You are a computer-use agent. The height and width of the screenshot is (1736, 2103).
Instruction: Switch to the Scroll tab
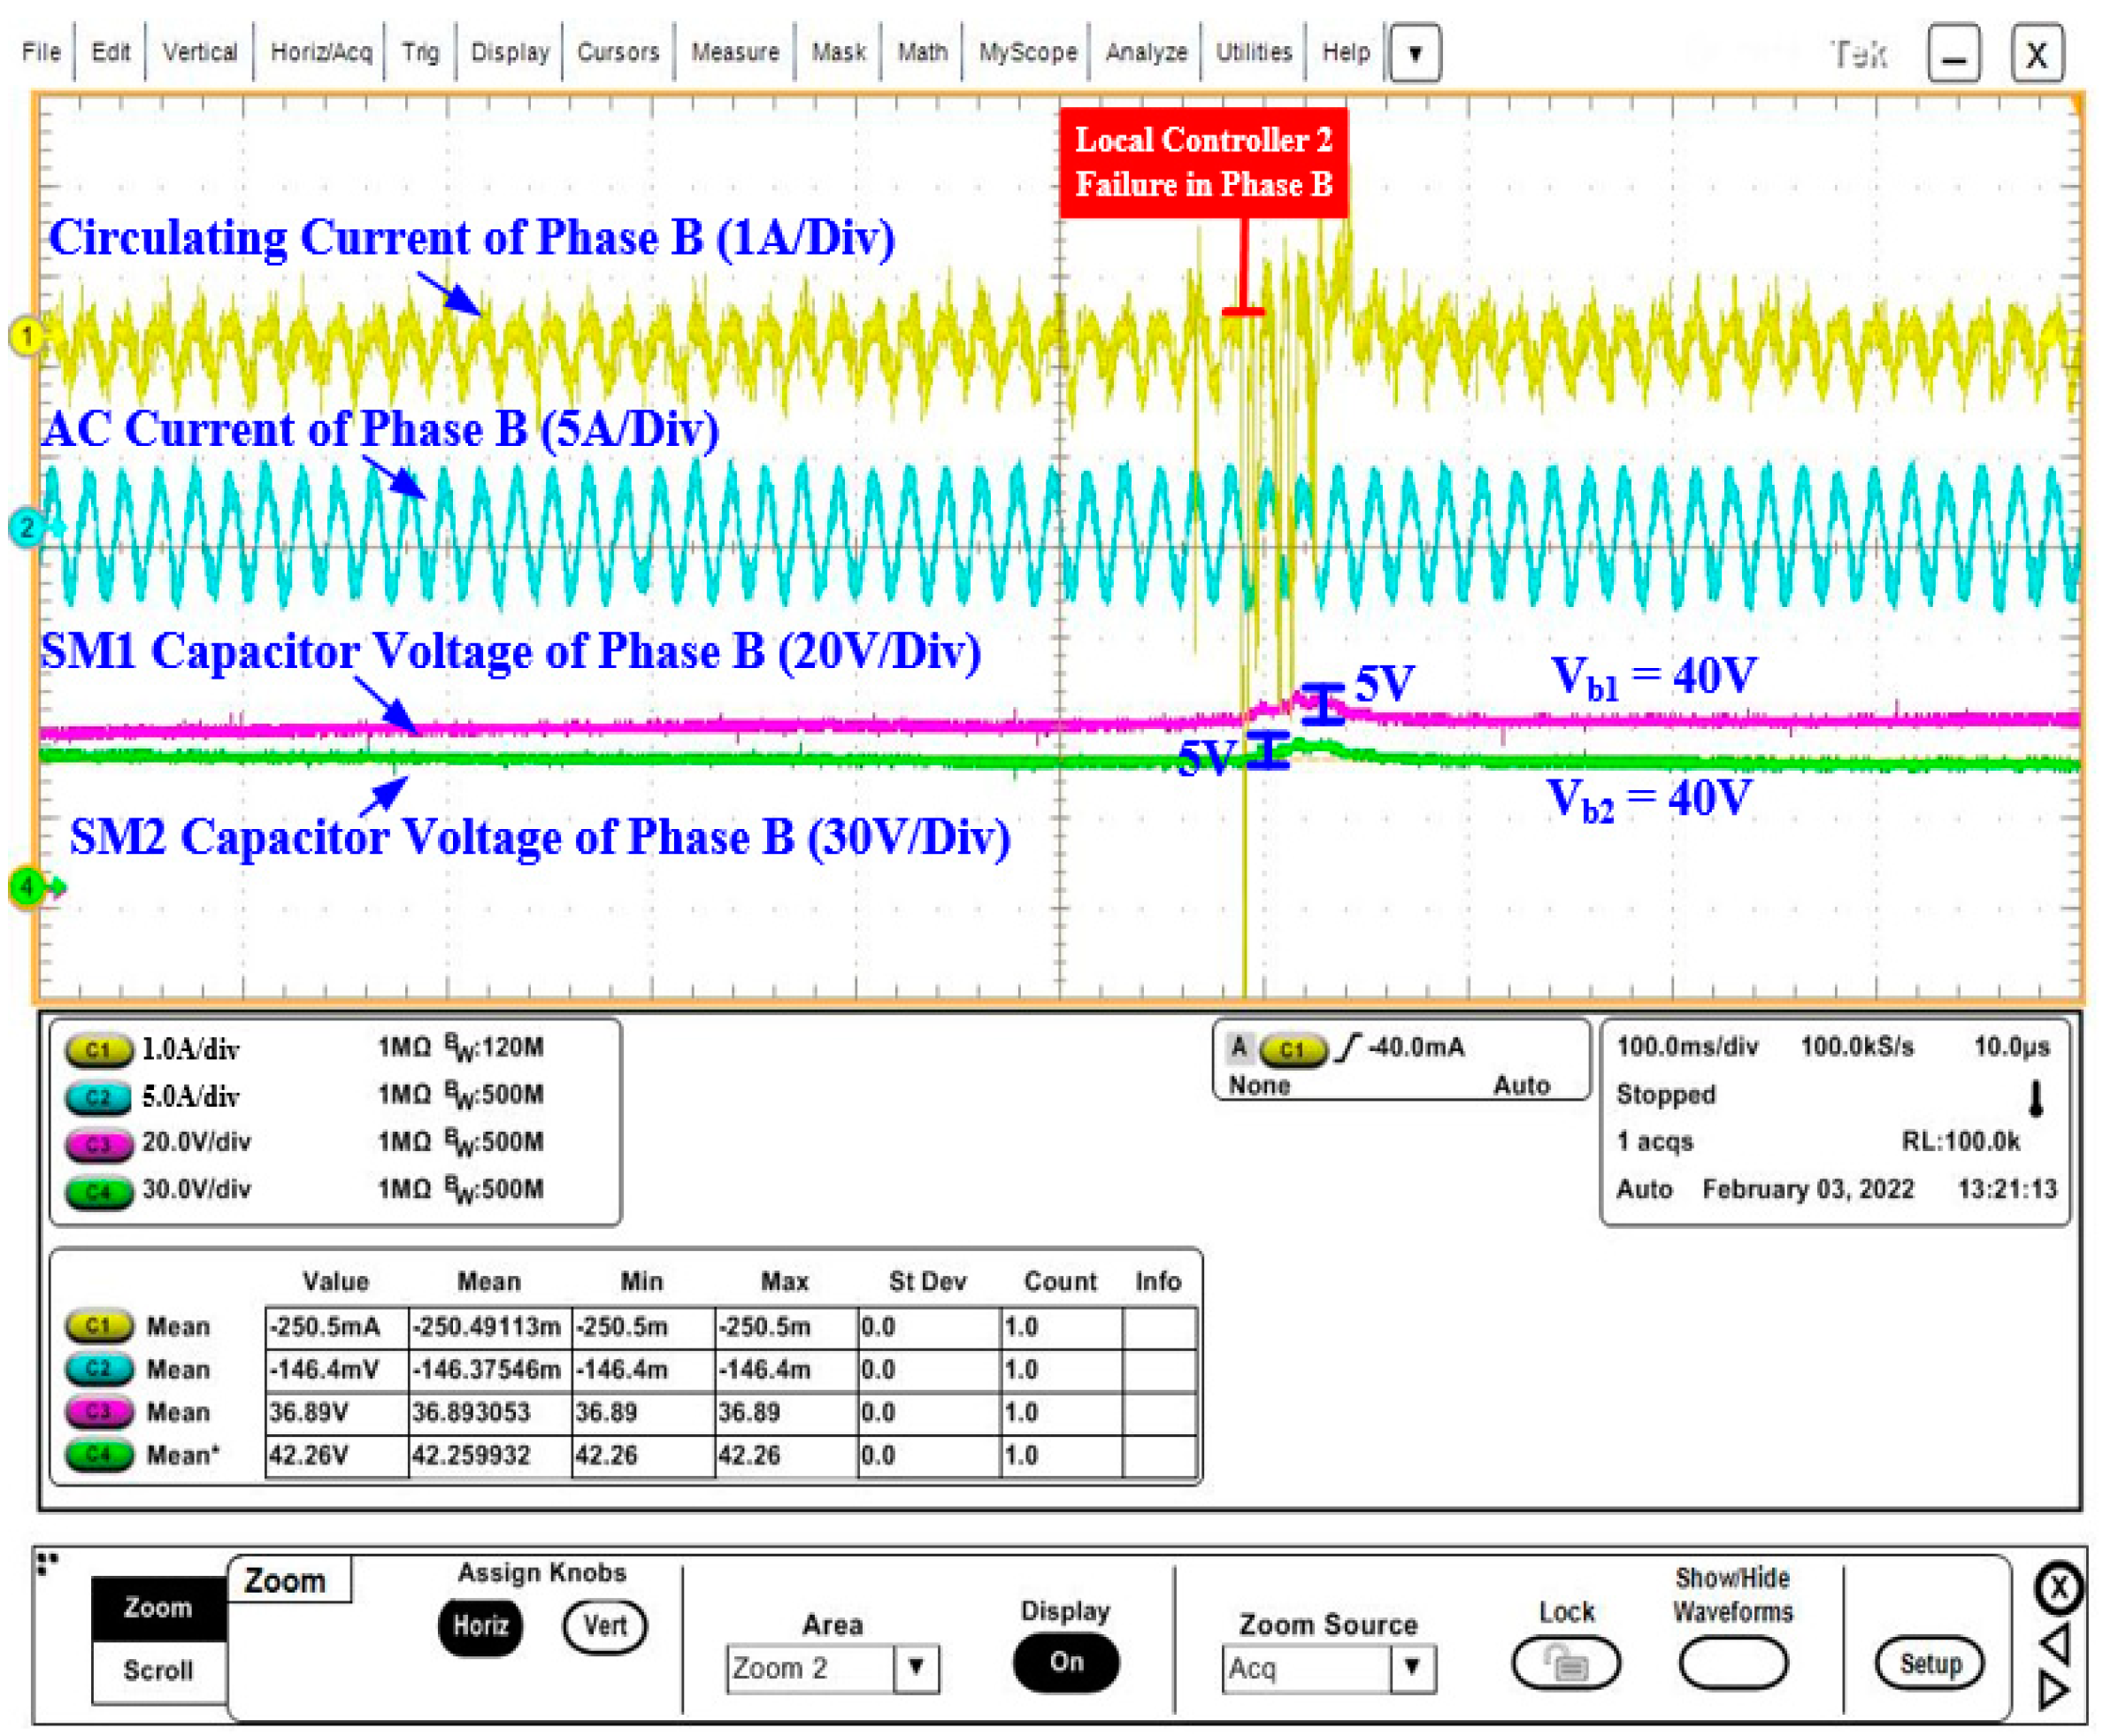pos(158,1670)
